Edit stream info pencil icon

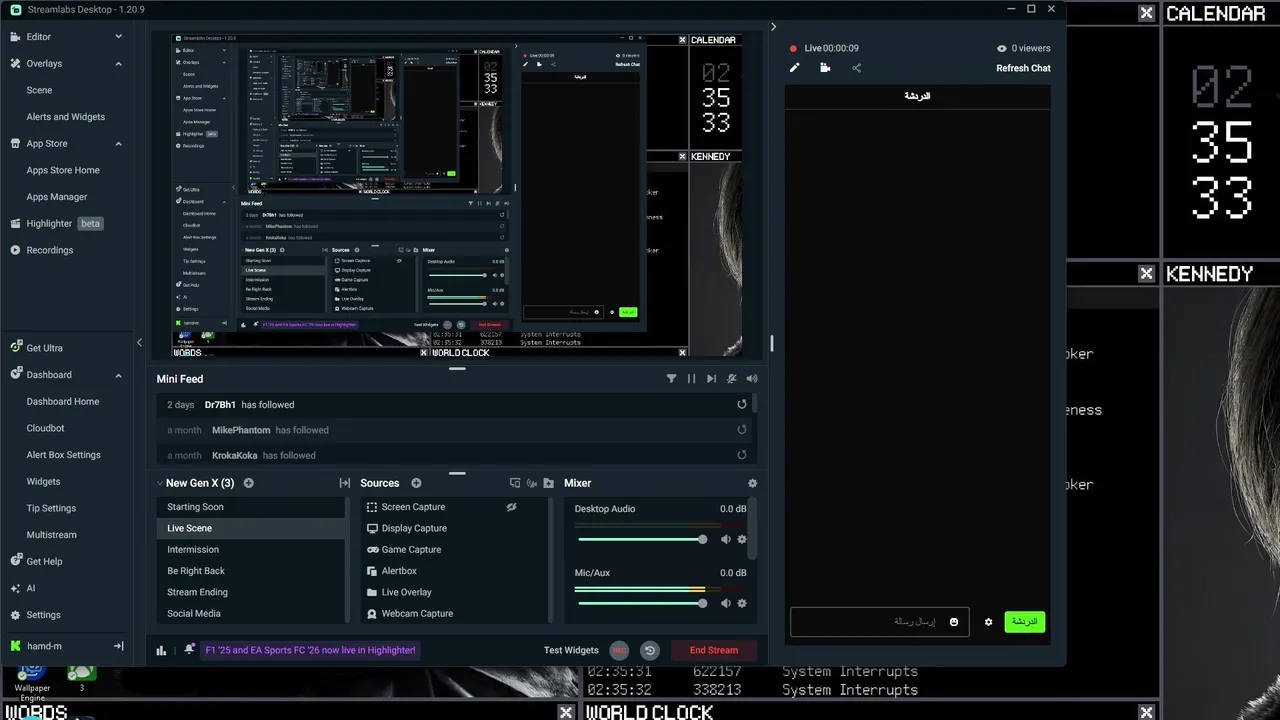(x=795, y=68)
